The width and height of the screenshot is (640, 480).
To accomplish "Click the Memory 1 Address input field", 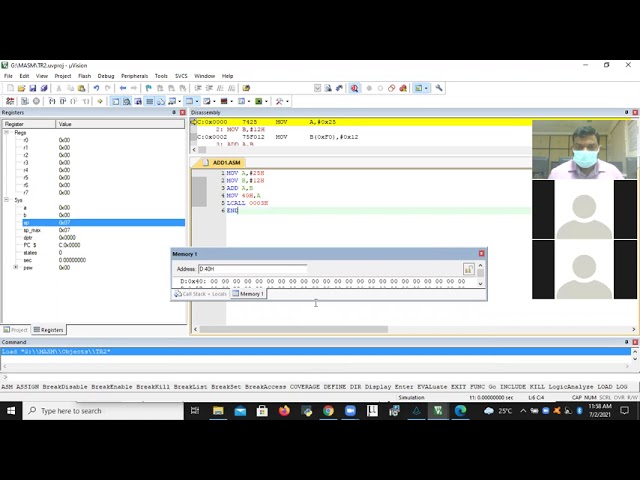I will pyautogui.click(x=250, y=269).
